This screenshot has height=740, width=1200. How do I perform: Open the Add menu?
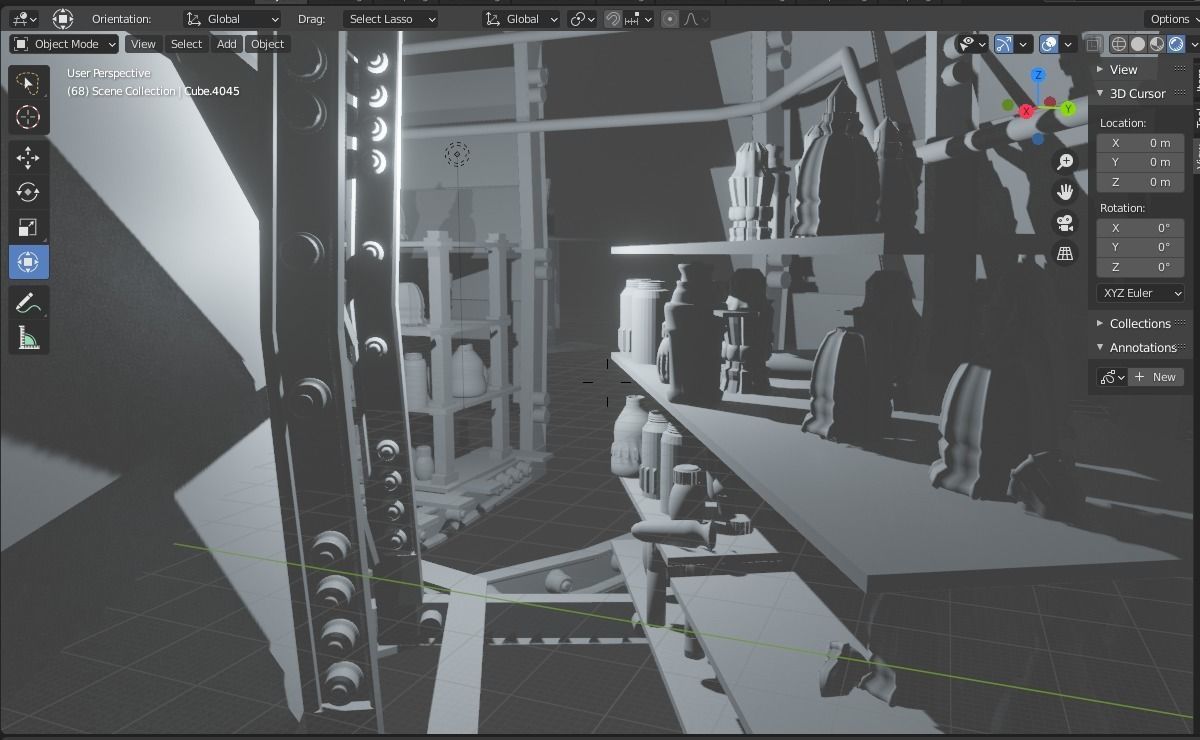pos(227,44)
